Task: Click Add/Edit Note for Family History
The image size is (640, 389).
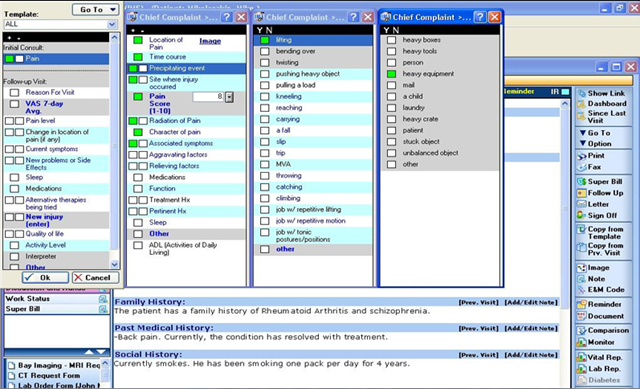Action: click(x=531, y=302)
